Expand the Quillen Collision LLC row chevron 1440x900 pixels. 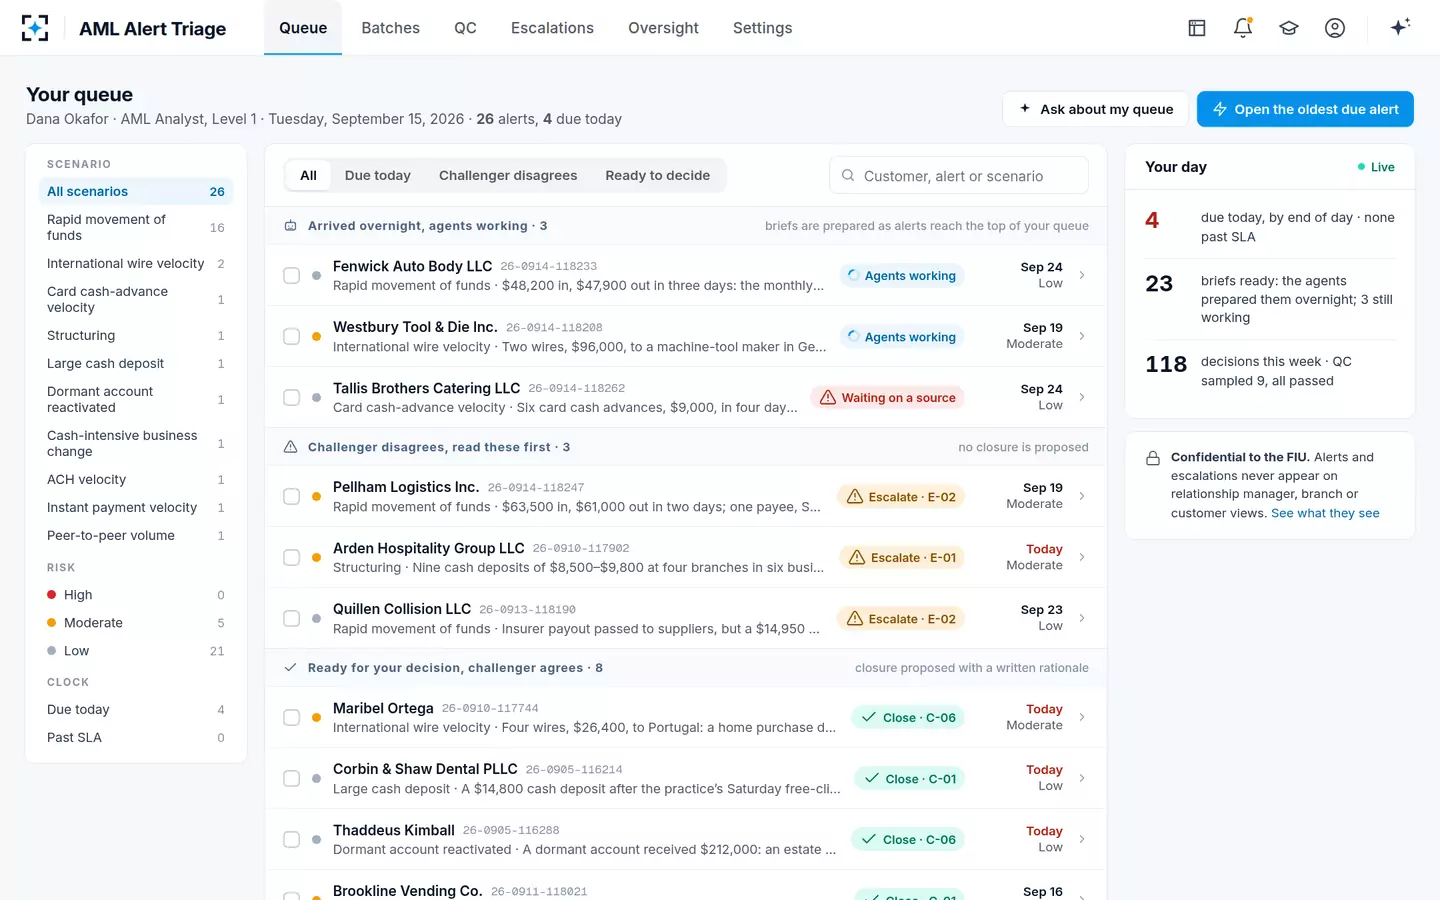1082,618
